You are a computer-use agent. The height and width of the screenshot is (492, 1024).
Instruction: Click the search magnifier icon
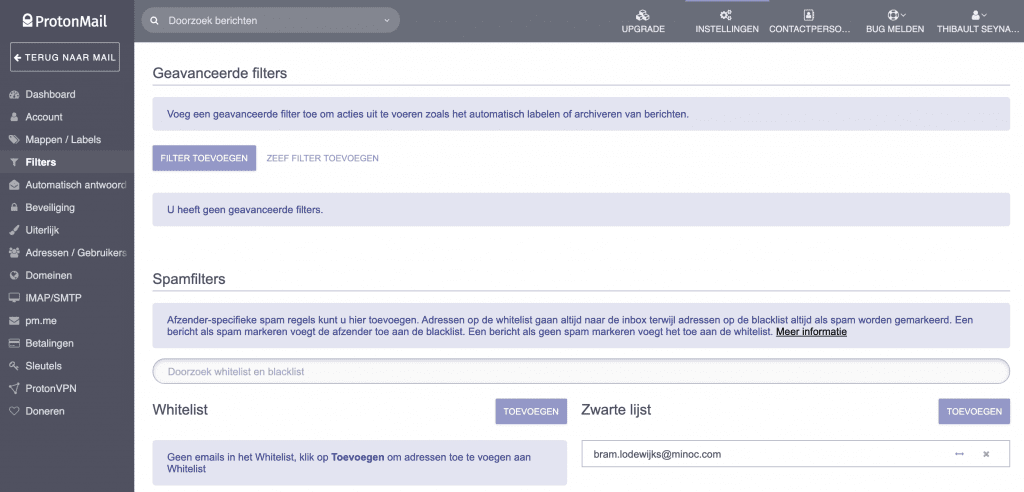[x=155, y=20]
